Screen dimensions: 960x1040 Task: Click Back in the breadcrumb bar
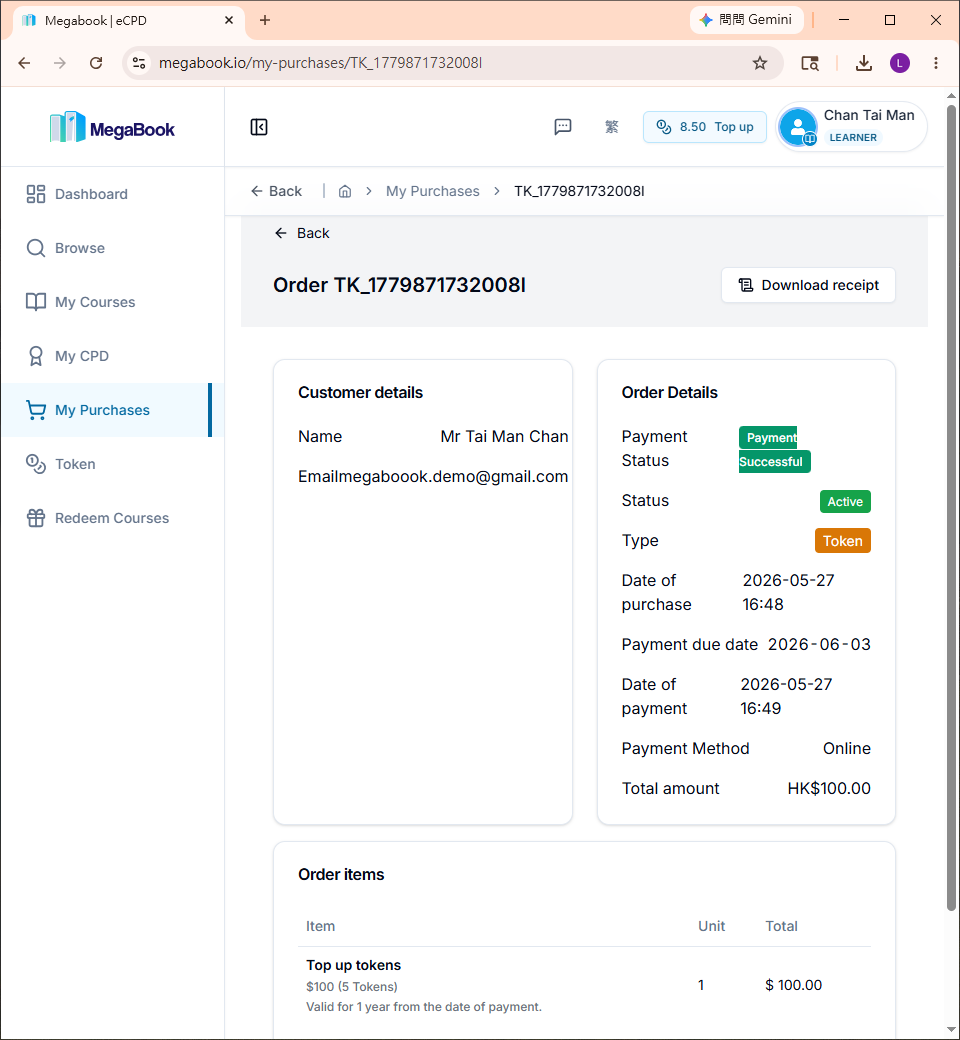point(276,191)
